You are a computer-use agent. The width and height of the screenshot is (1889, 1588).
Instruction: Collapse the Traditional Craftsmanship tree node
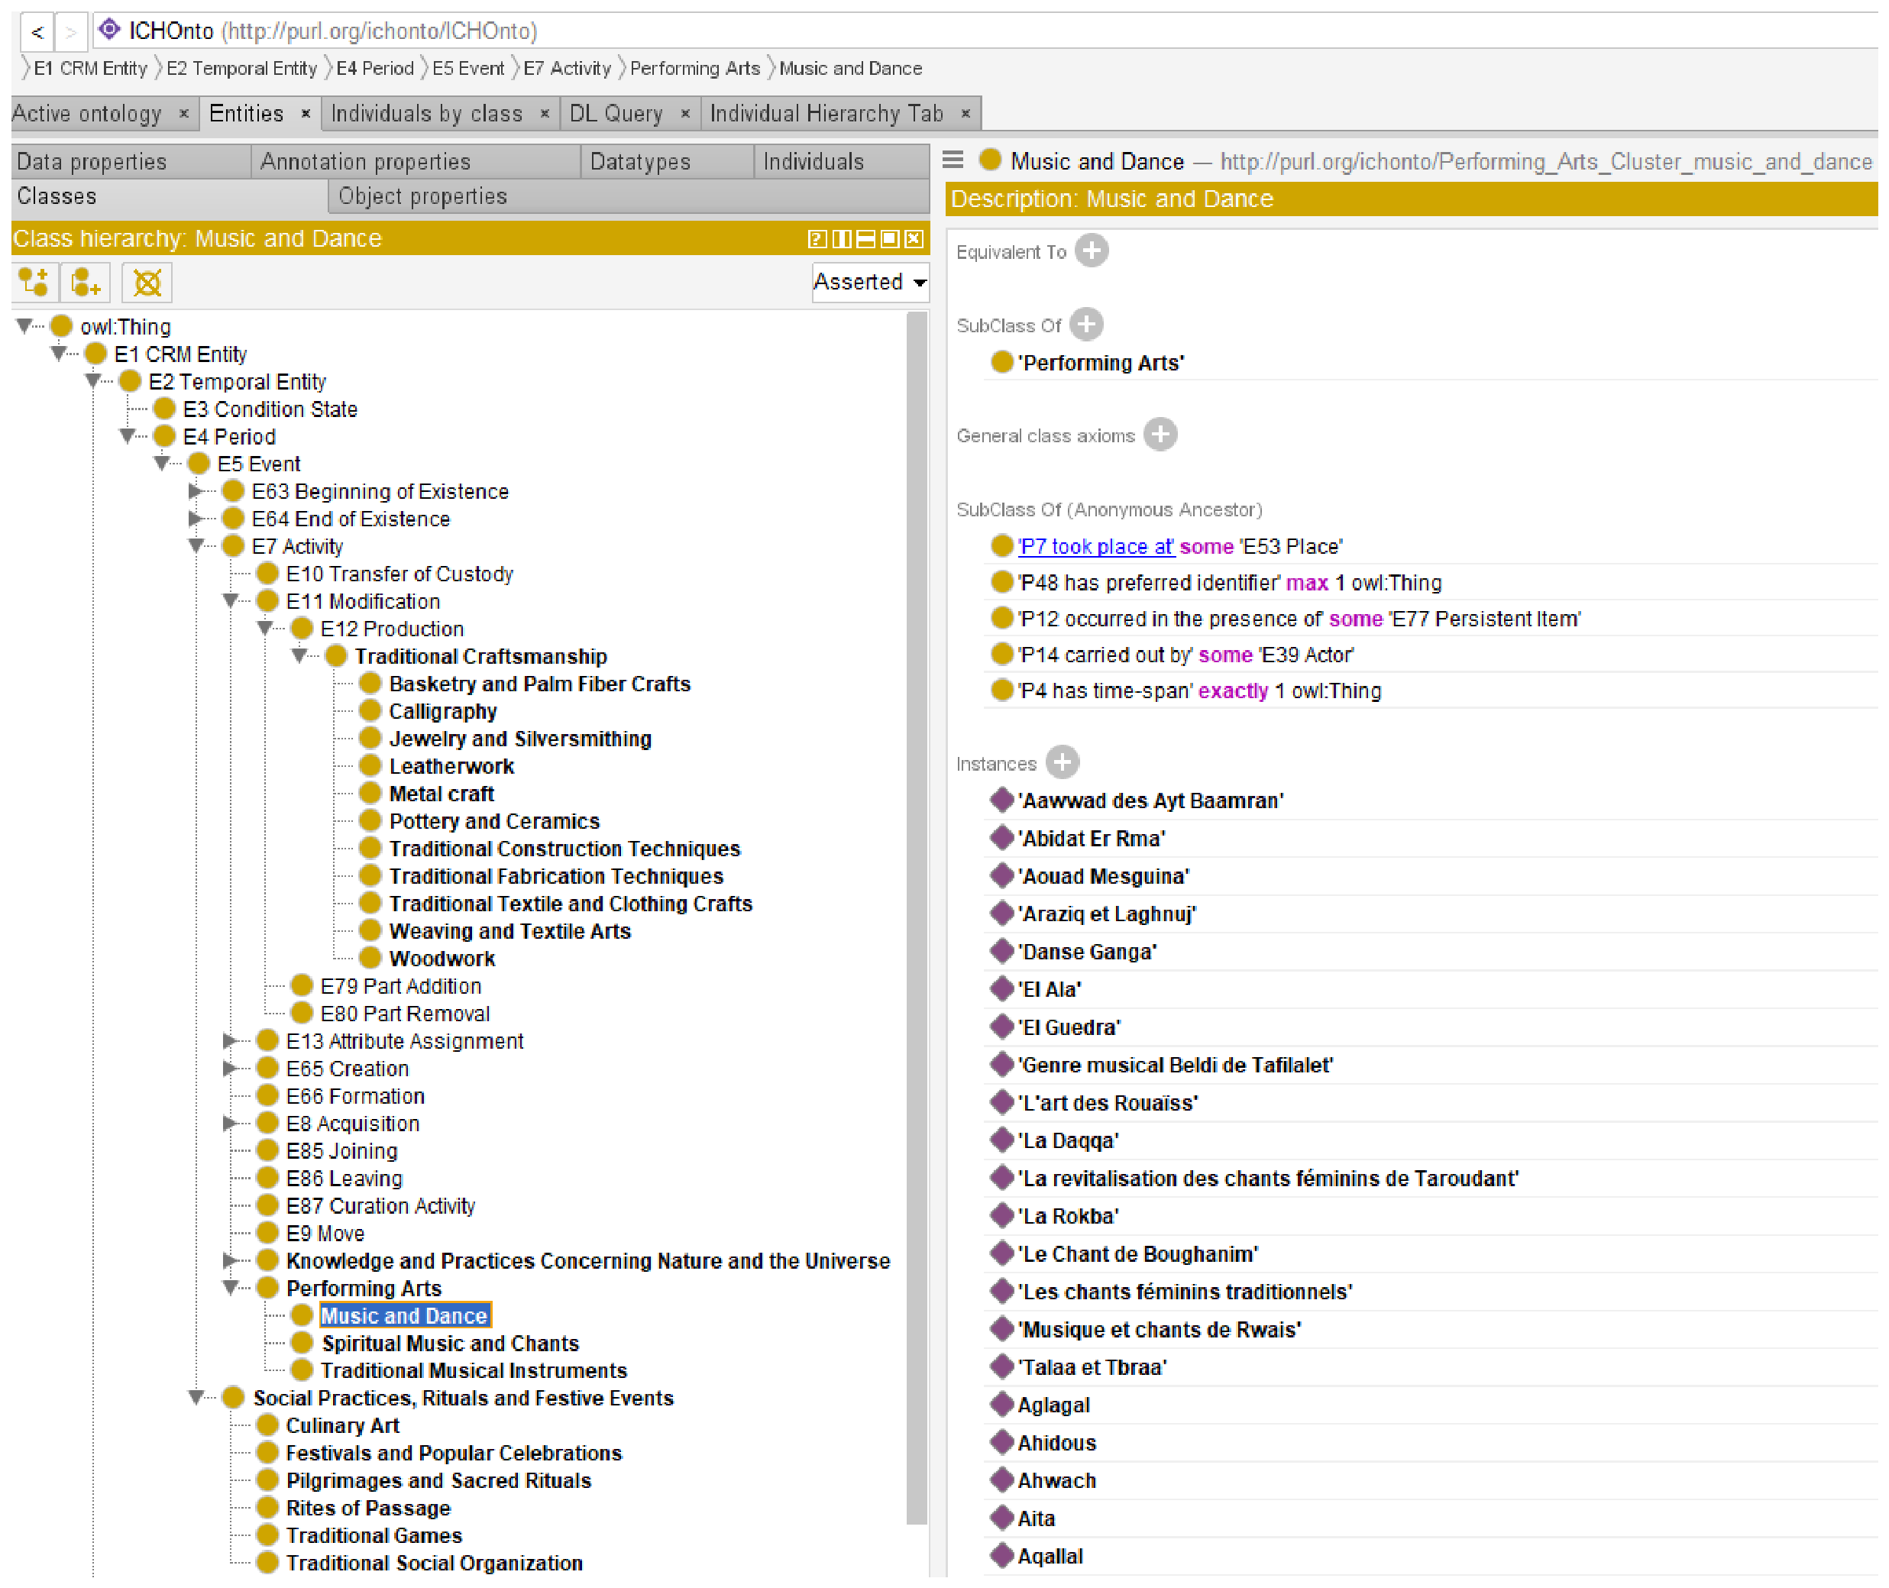[299, 656]
